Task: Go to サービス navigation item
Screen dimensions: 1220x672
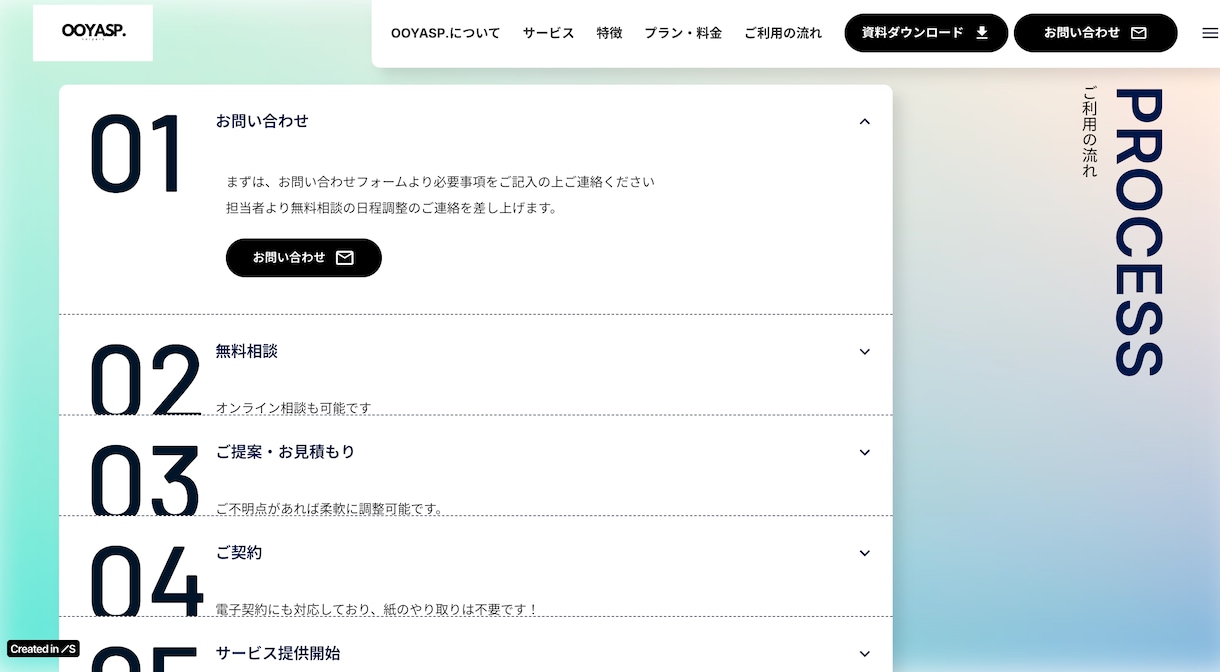Action: pos(549,33)
